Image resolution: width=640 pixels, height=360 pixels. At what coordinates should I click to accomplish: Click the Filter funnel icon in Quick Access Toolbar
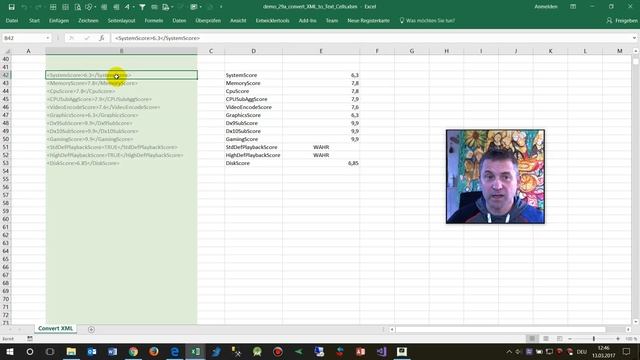tap(142, 7)
